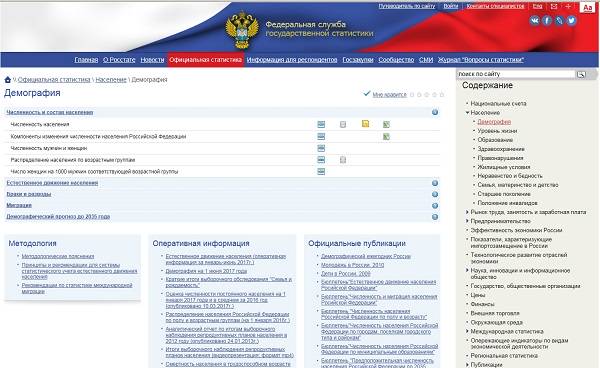The height and width of the screenshot is (368, 600).
Task: Select Уровень жизни in sidebar contents
Action: click(x=497, y=131)
